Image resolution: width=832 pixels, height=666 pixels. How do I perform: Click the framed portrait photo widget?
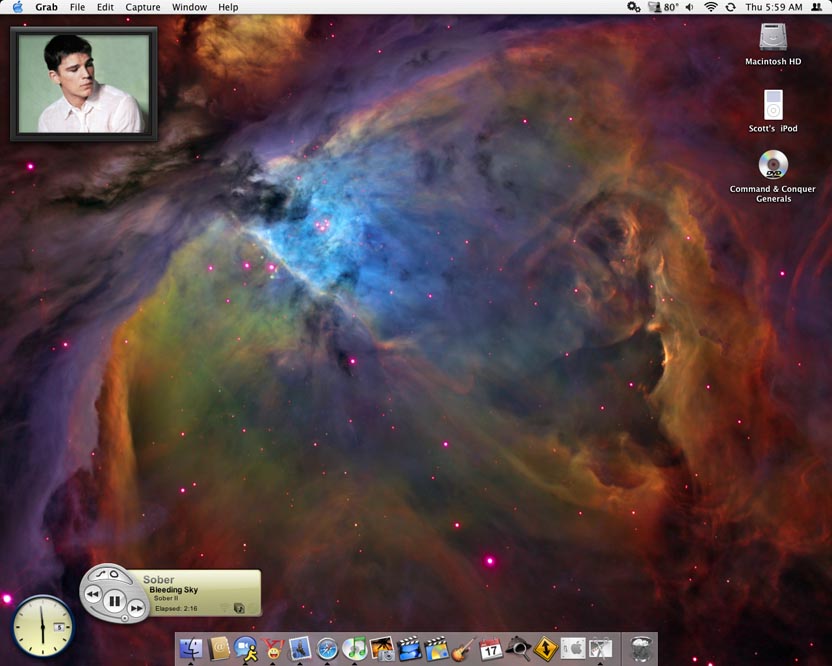coord(84,84)
